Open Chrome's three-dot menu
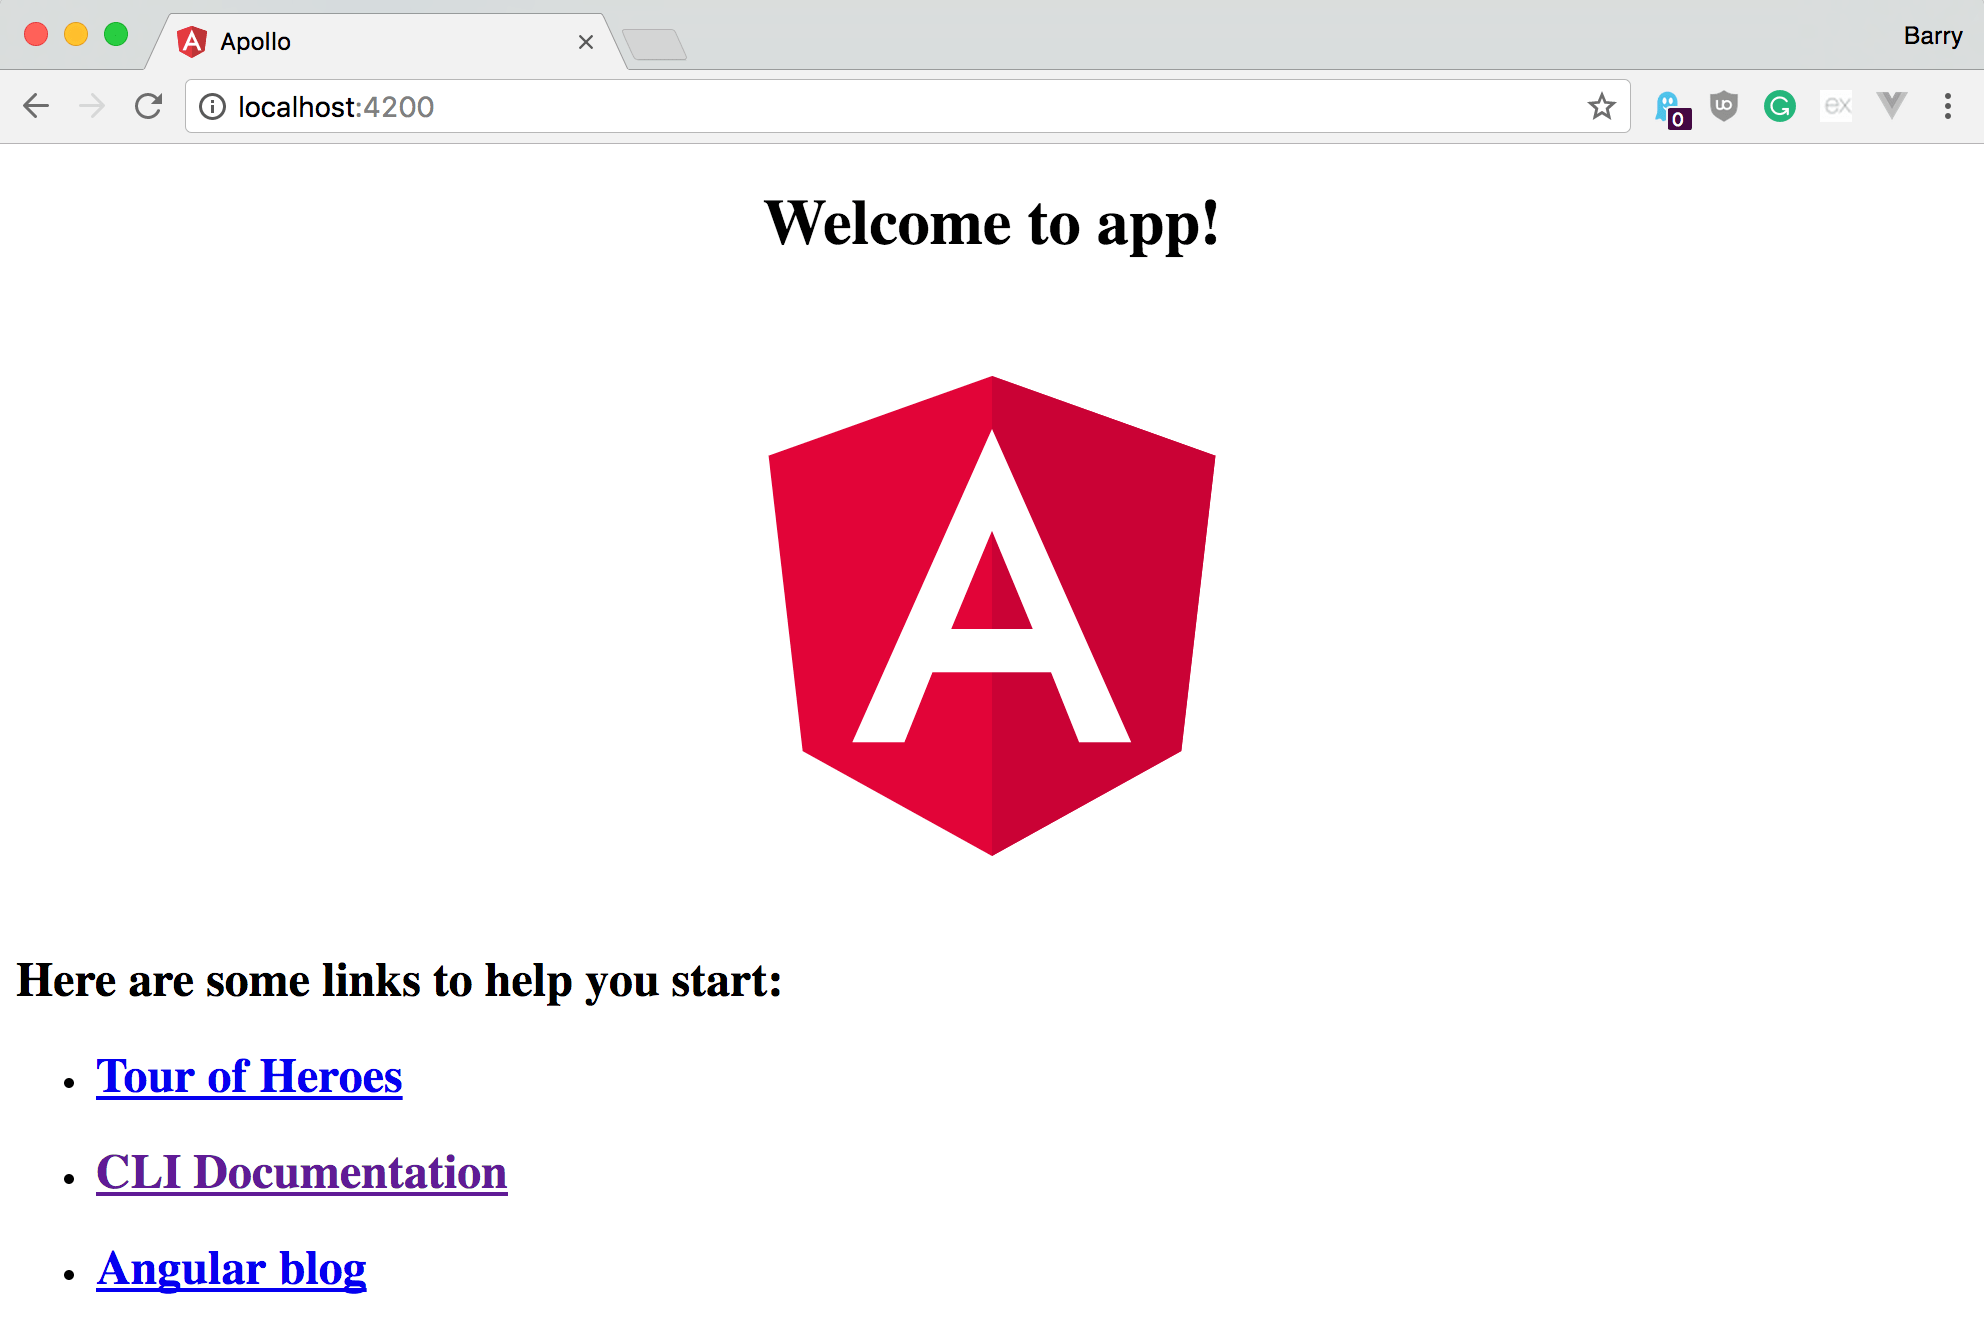Screen dimensions: 1984x1326 (1947, 106)
